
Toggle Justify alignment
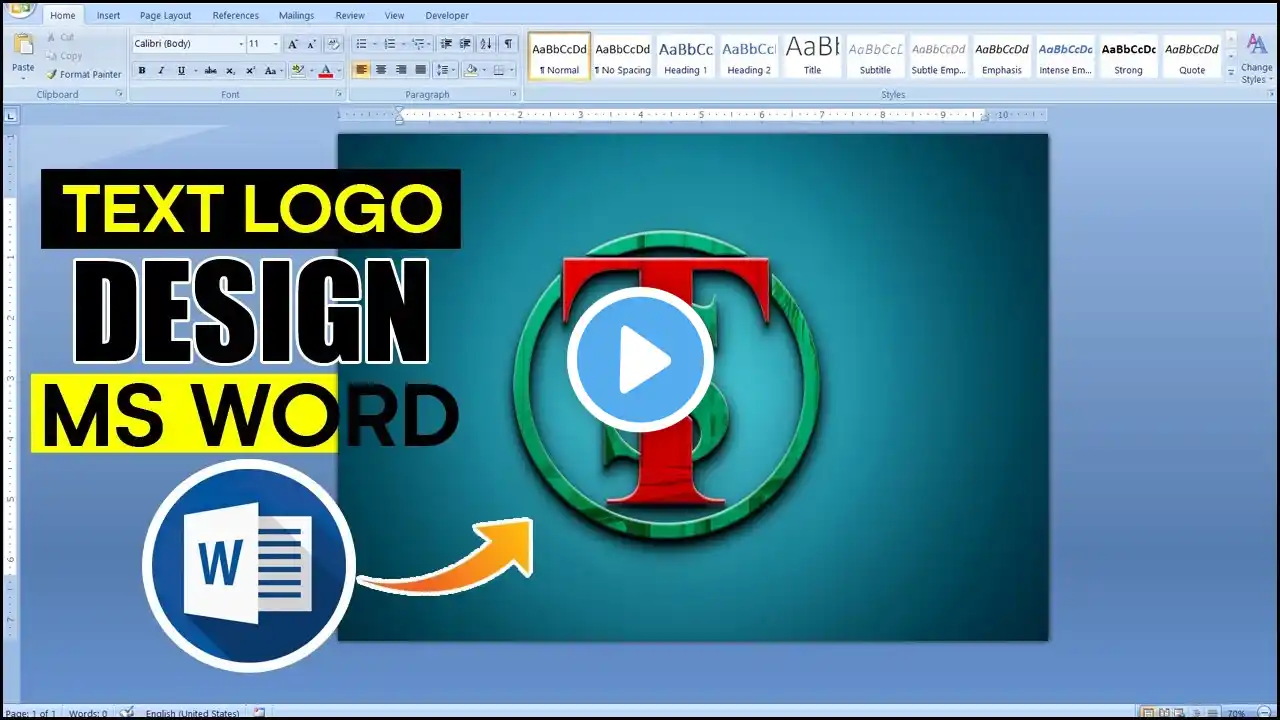click(421, 70)
